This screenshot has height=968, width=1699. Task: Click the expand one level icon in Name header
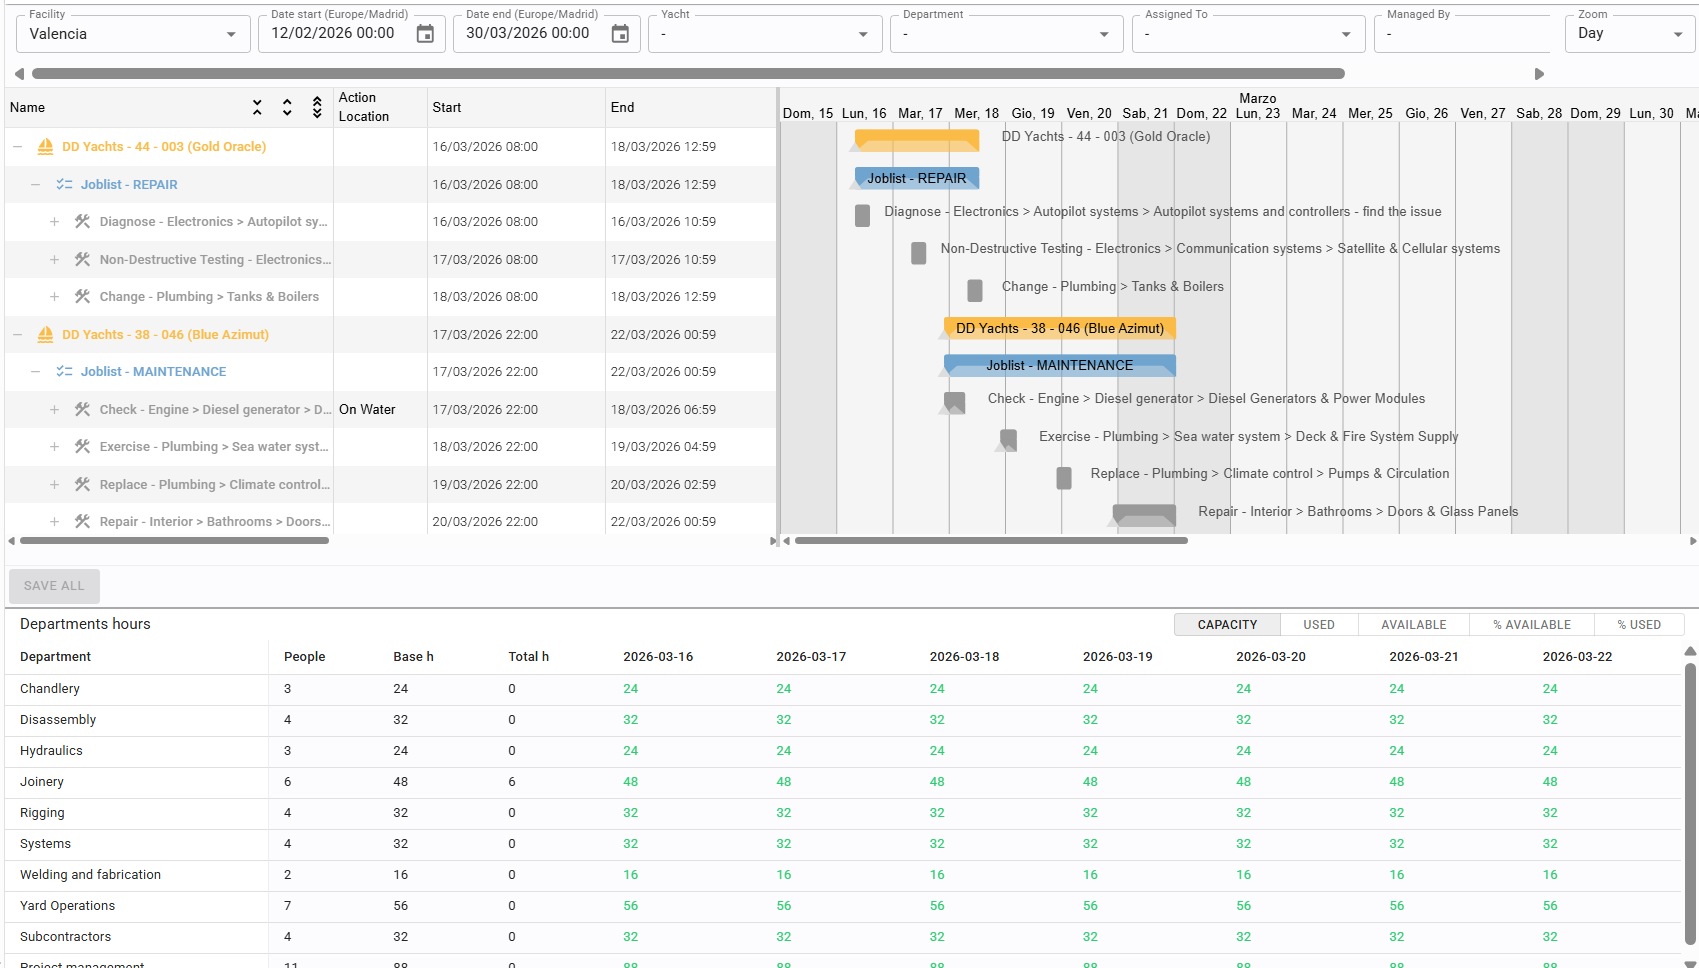click(x=287, y=108)
